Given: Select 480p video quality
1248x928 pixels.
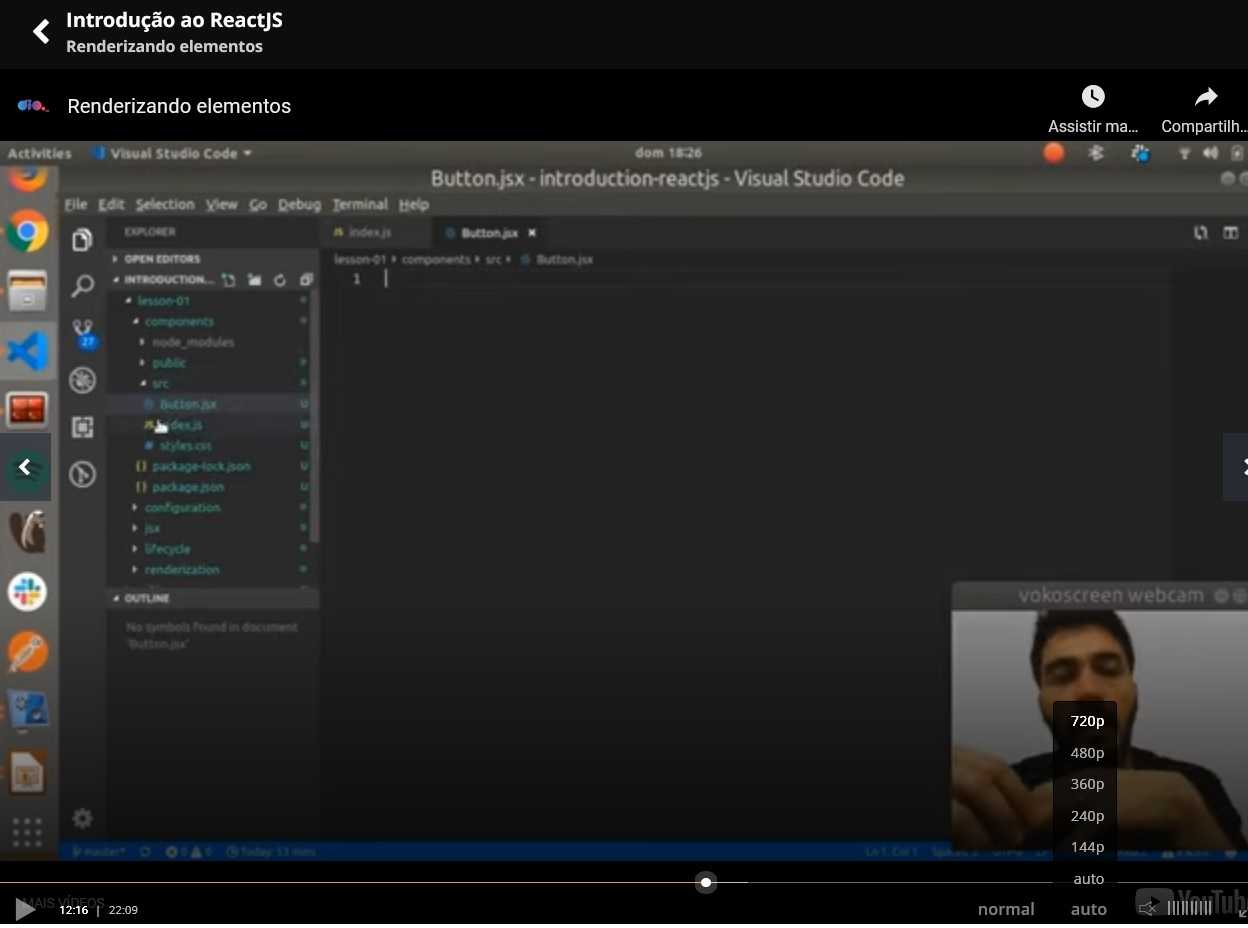Looking at the screenshot, I should tap(1087, 753).
